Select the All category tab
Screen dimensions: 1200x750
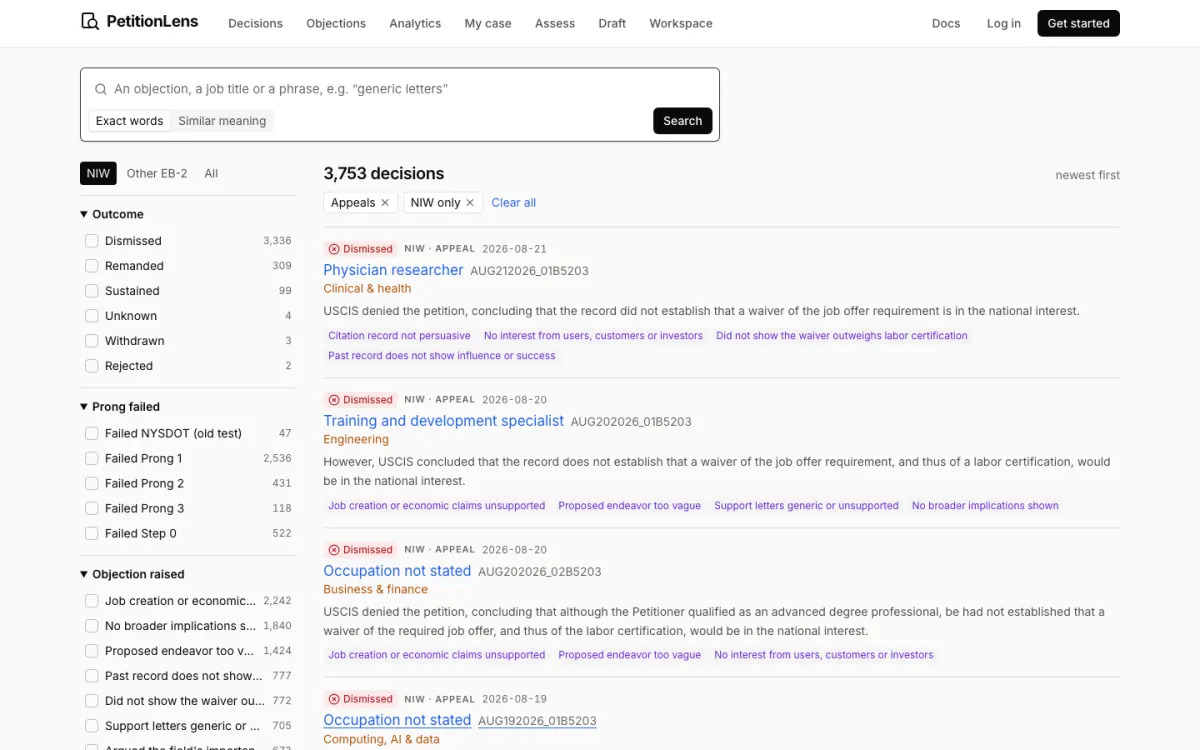tap(211, 173)
